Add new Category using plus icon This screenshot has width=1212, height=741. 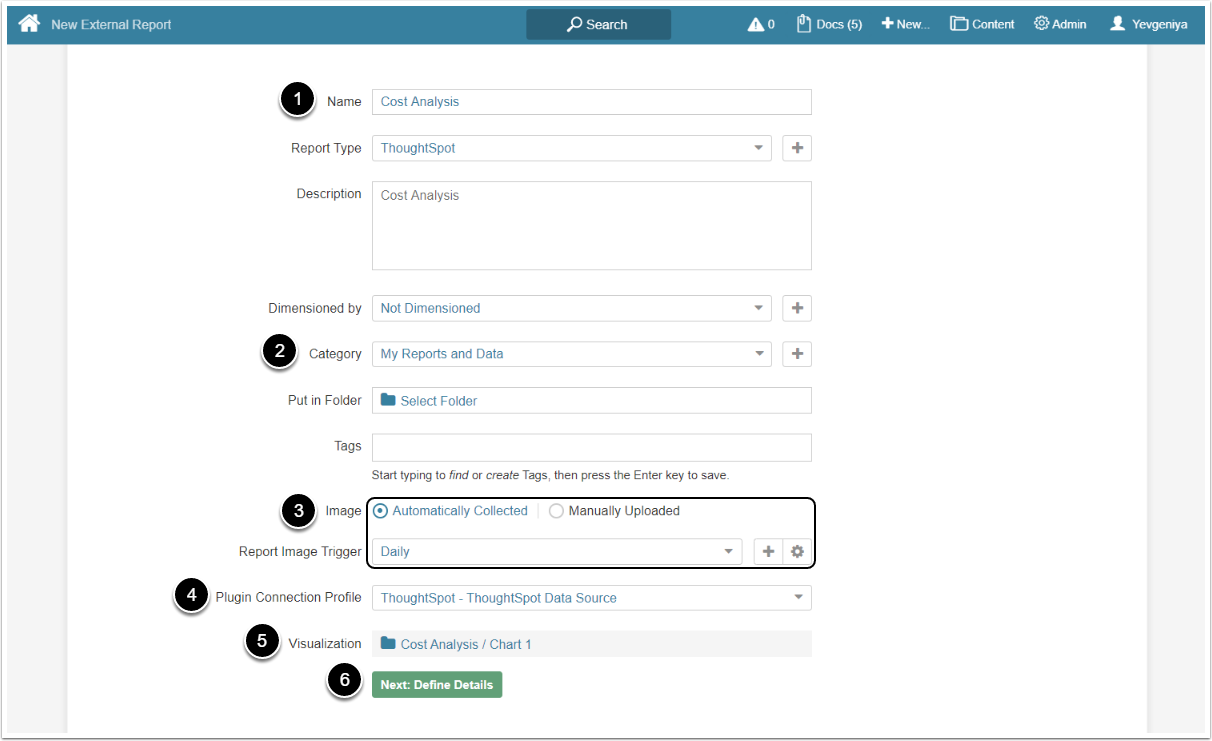point(797,354)
